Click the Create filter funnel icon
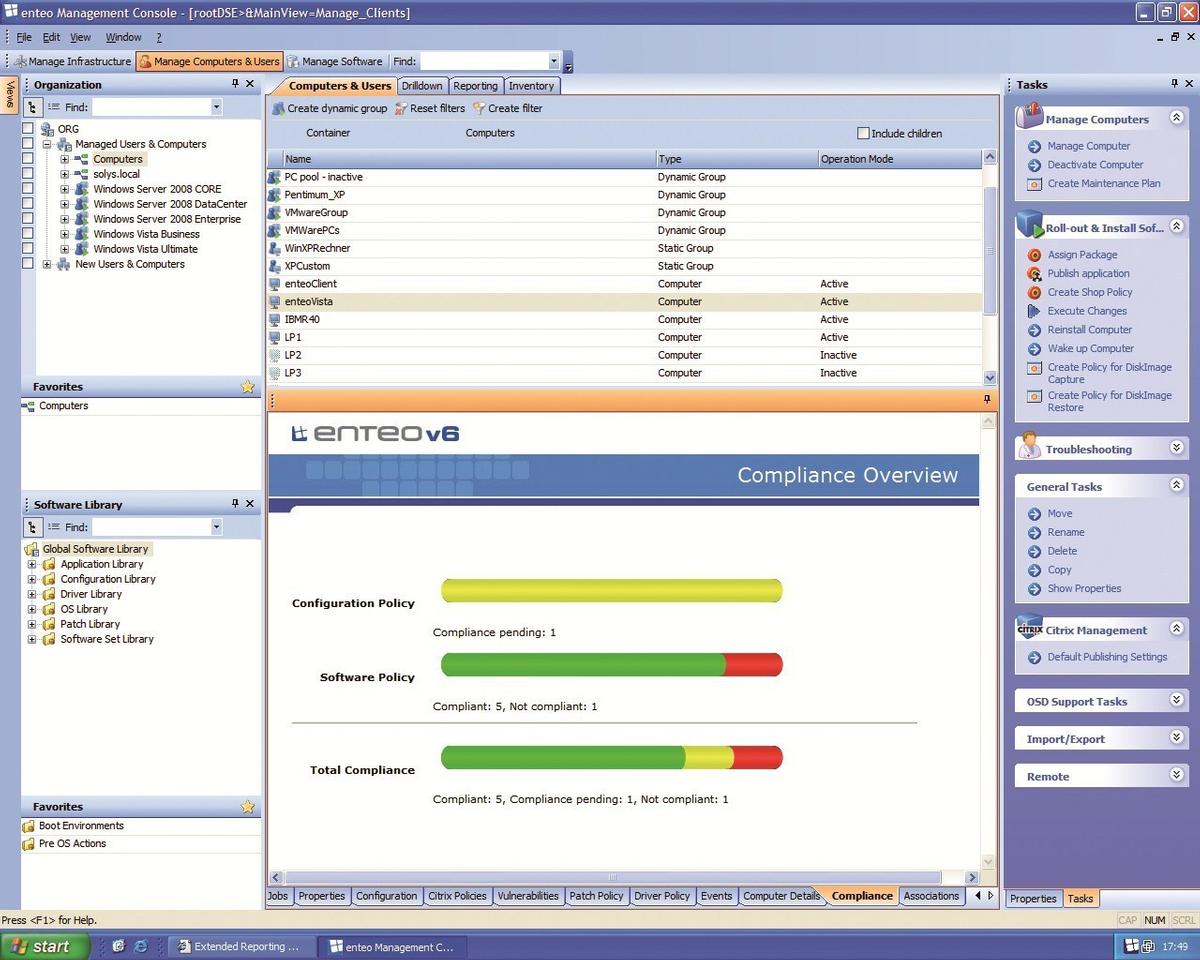This screenshot has height=960, width=1200. 479,109
